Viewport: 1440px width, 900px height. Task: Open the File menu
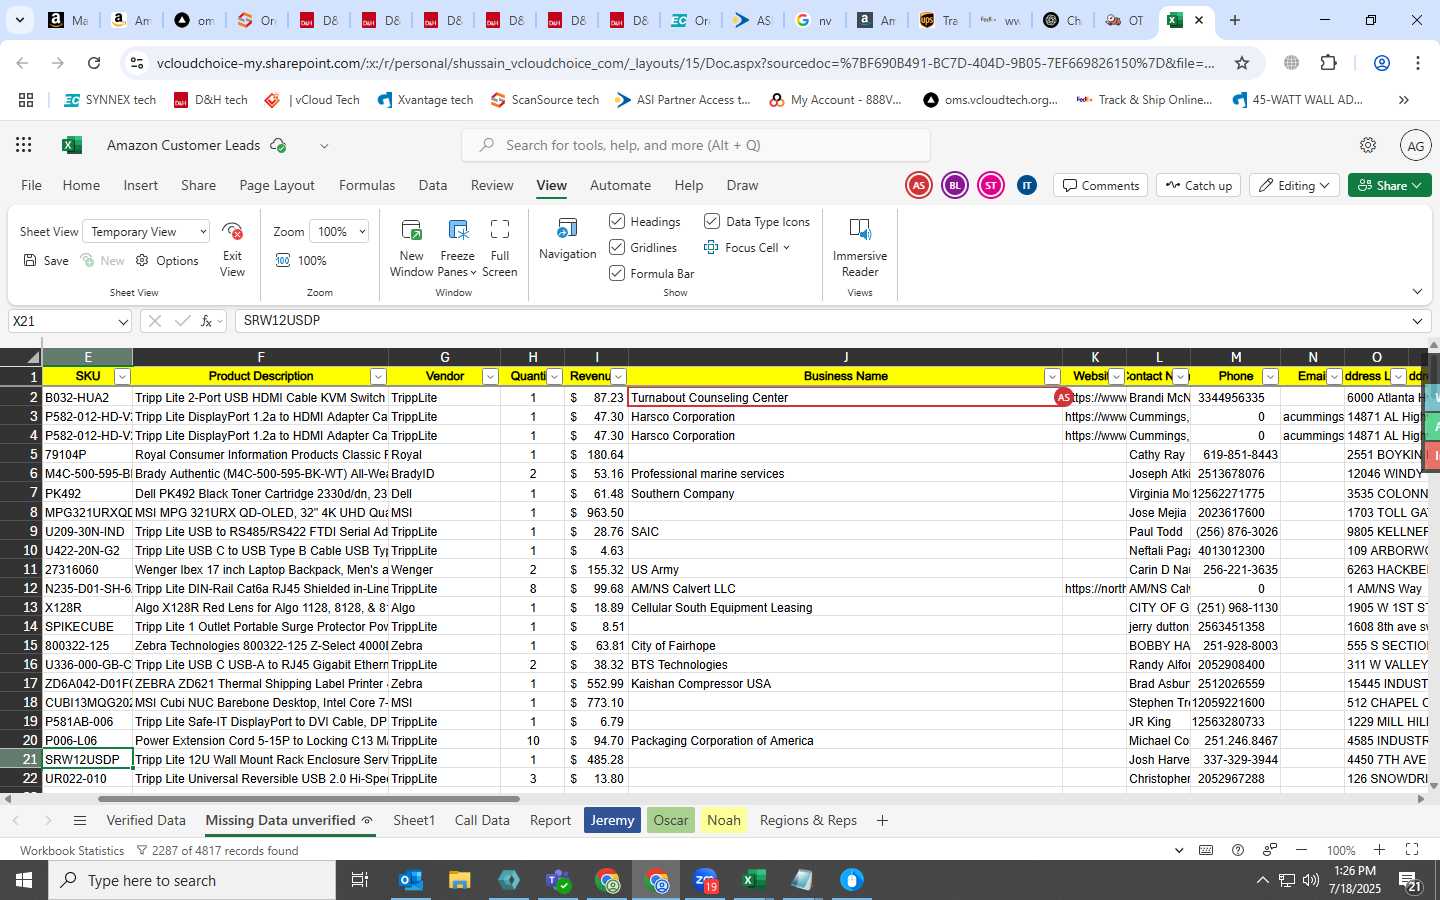coord(32,185)
